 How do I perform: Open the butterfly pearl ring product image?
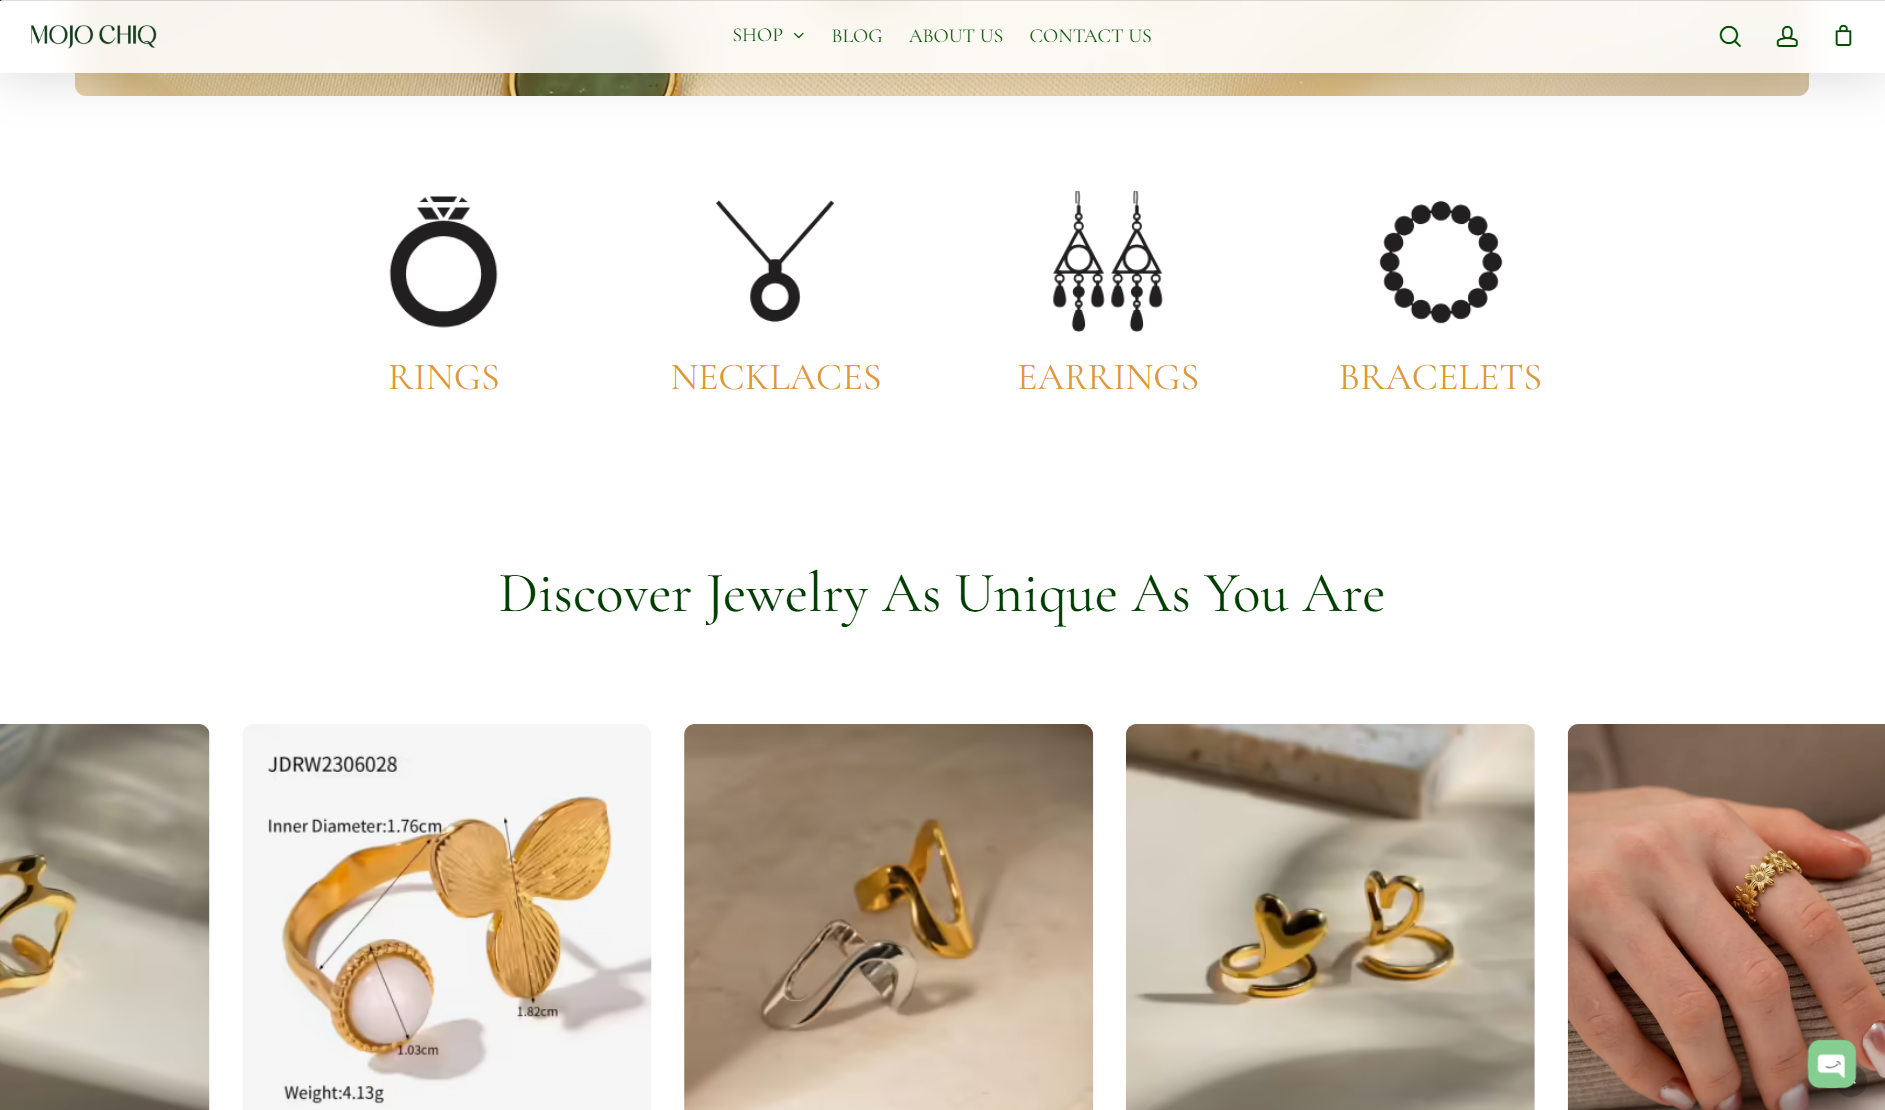447,917
